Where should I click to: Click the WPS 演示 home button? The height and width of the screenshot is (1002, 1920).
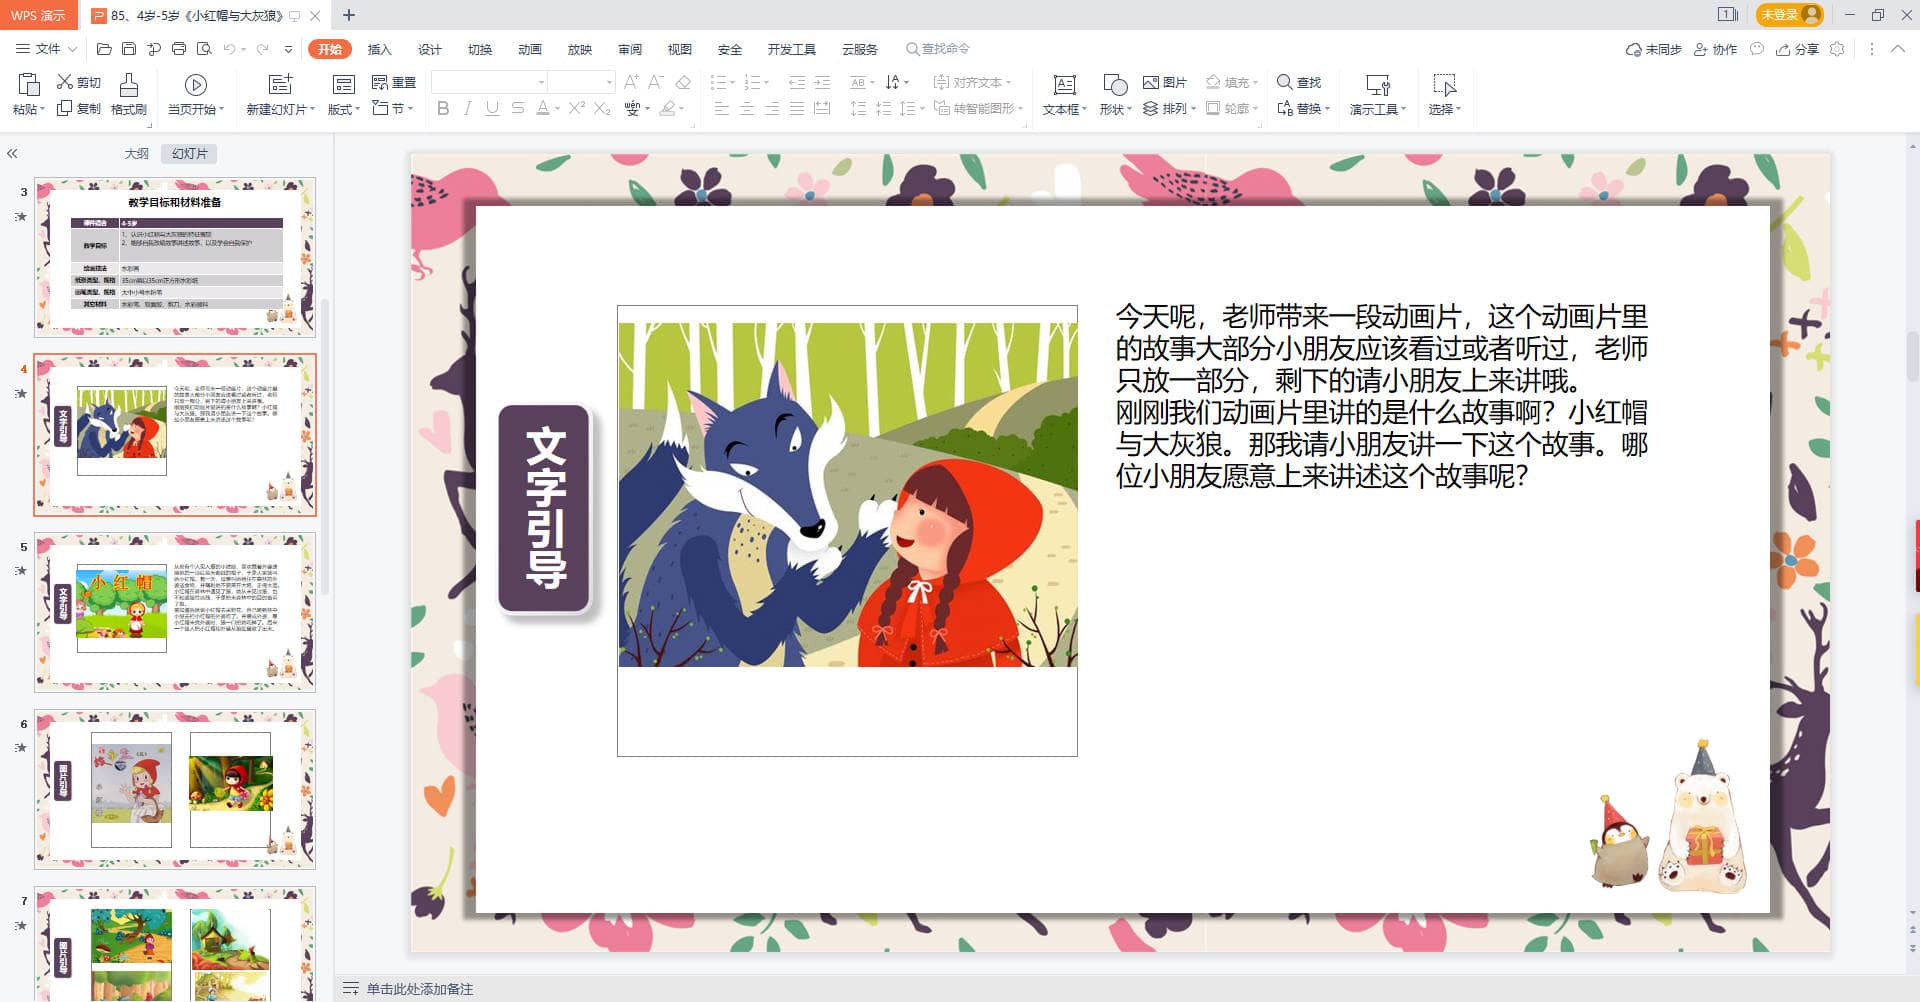pos(38,15)
